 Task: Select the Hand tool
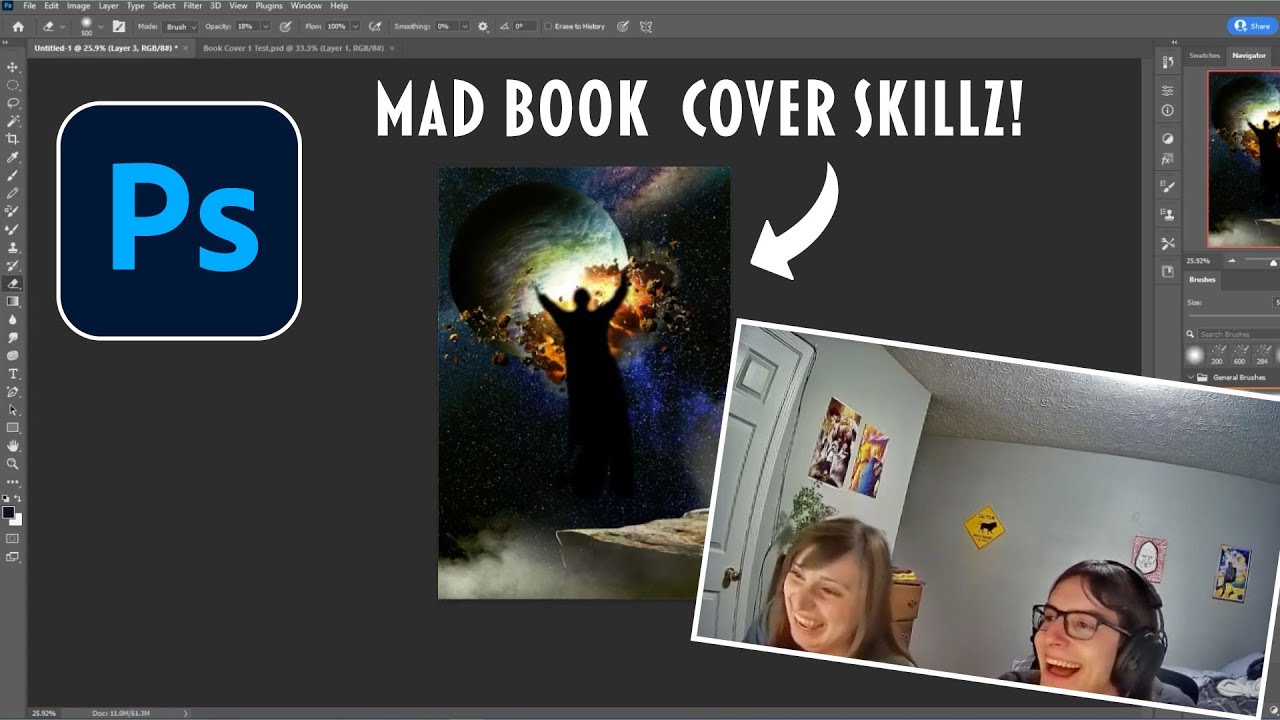[x=13, y=446]
